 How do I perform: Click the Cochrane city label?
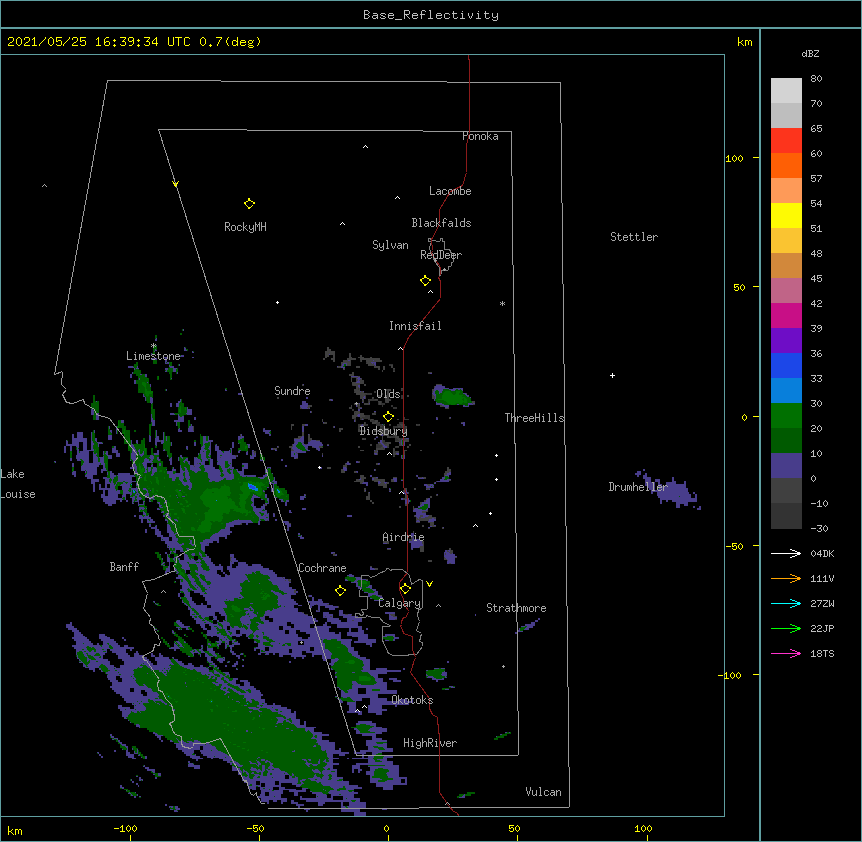[x=322, y=568]
